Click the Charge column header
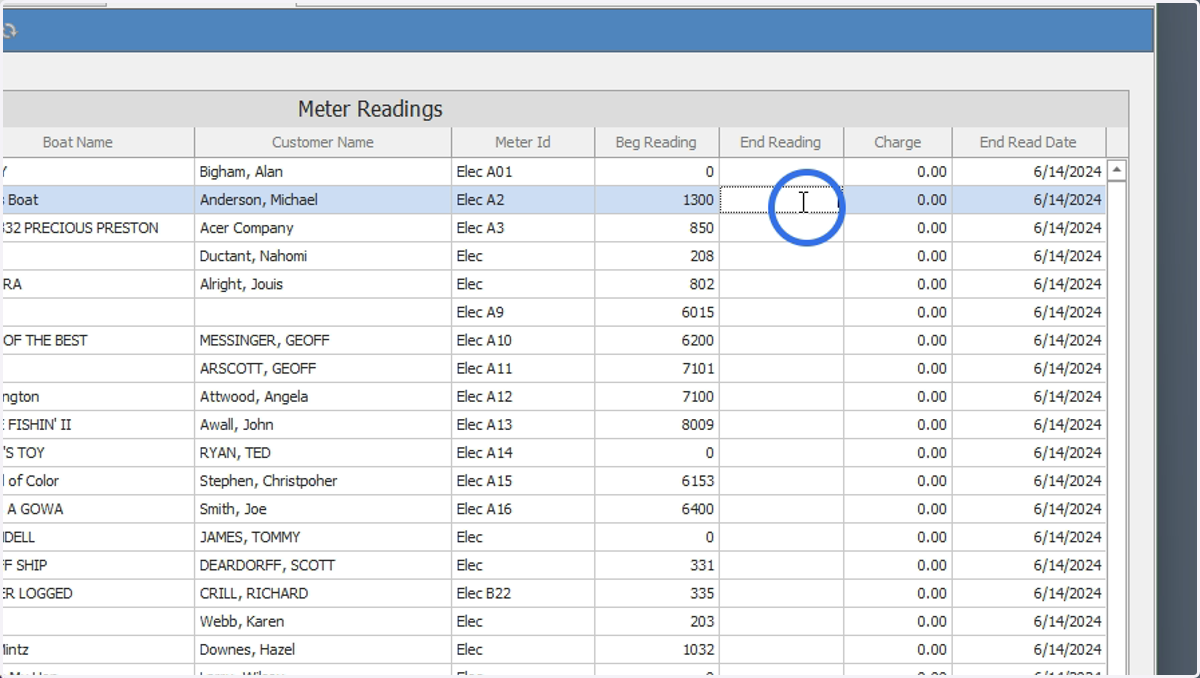Screen dimensions: 1200x678 tap(898, 142)
